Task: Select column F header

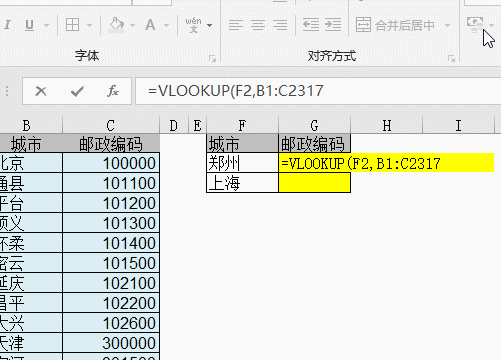Action: coord(242,126)
